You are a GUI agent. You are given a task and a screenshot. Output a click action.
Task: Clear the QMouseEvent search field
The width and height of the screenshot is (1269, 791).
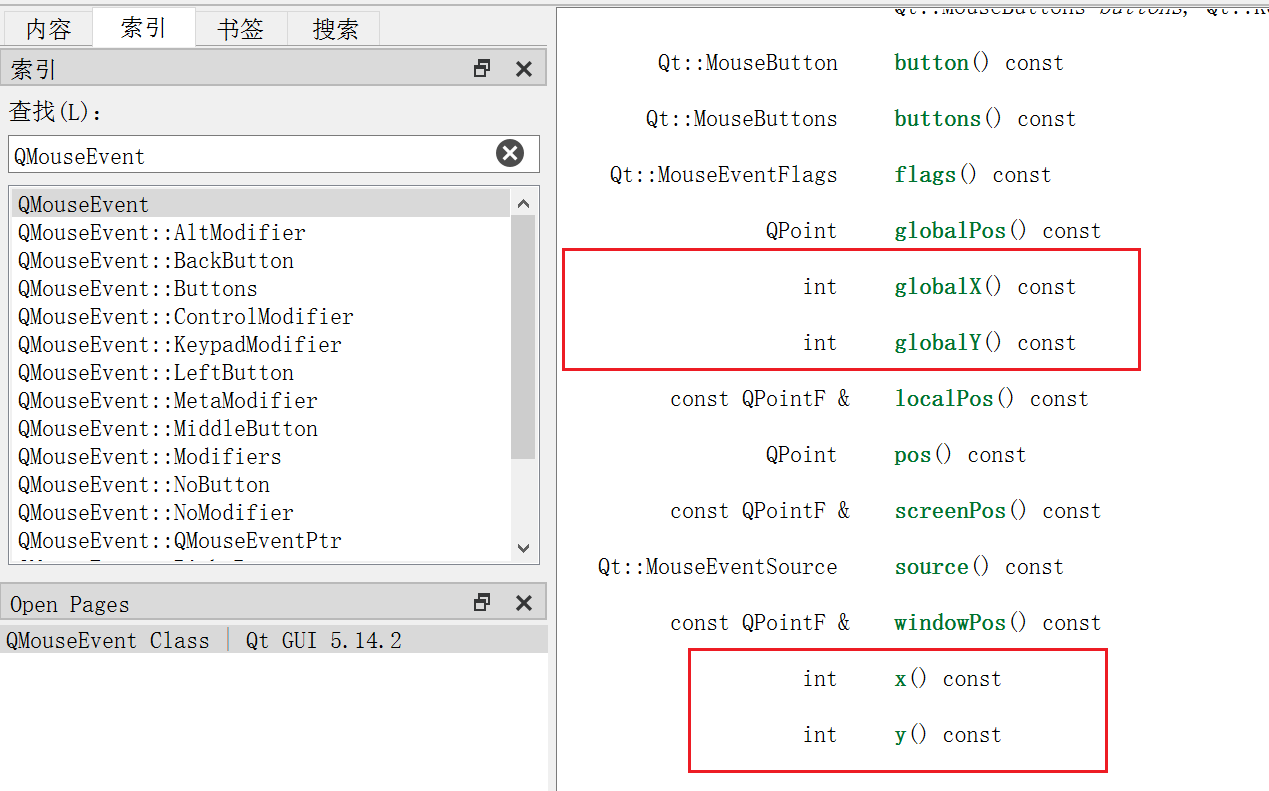pos(510,153)
